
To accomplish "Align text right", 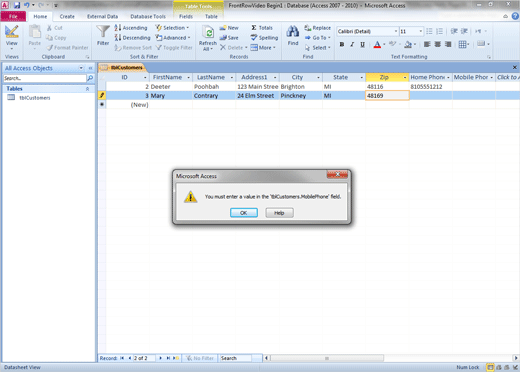I will tap(448, 44).
